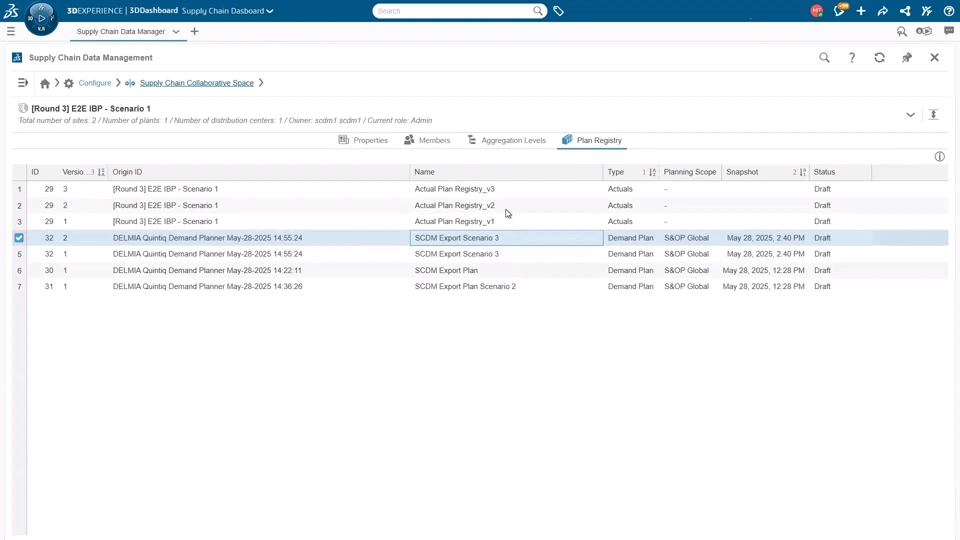Click origin ID ending 14:36:26
The height and width of the screenshot is (540, 960).
click(x=207, y=287)
